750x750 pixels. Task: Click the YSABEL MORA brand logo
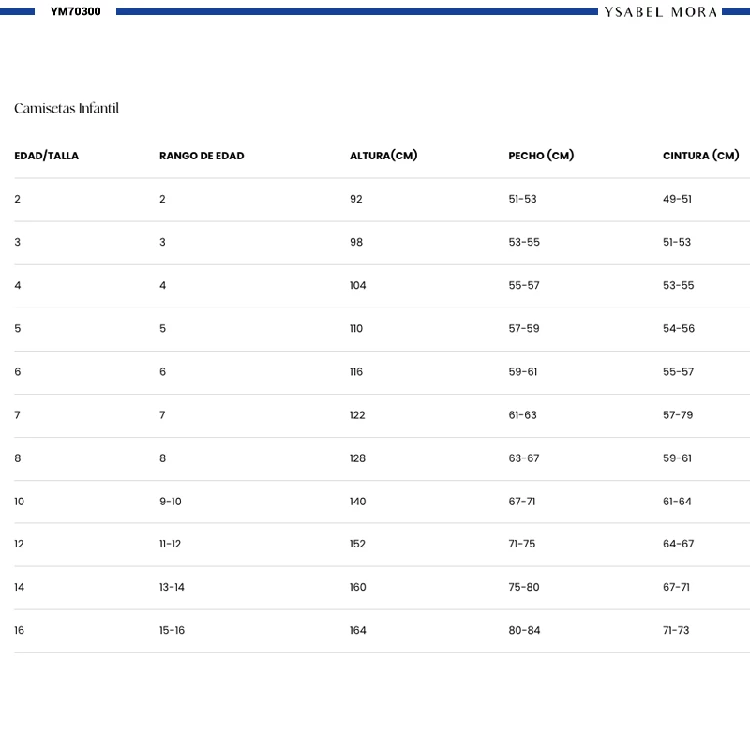[660, 12]
